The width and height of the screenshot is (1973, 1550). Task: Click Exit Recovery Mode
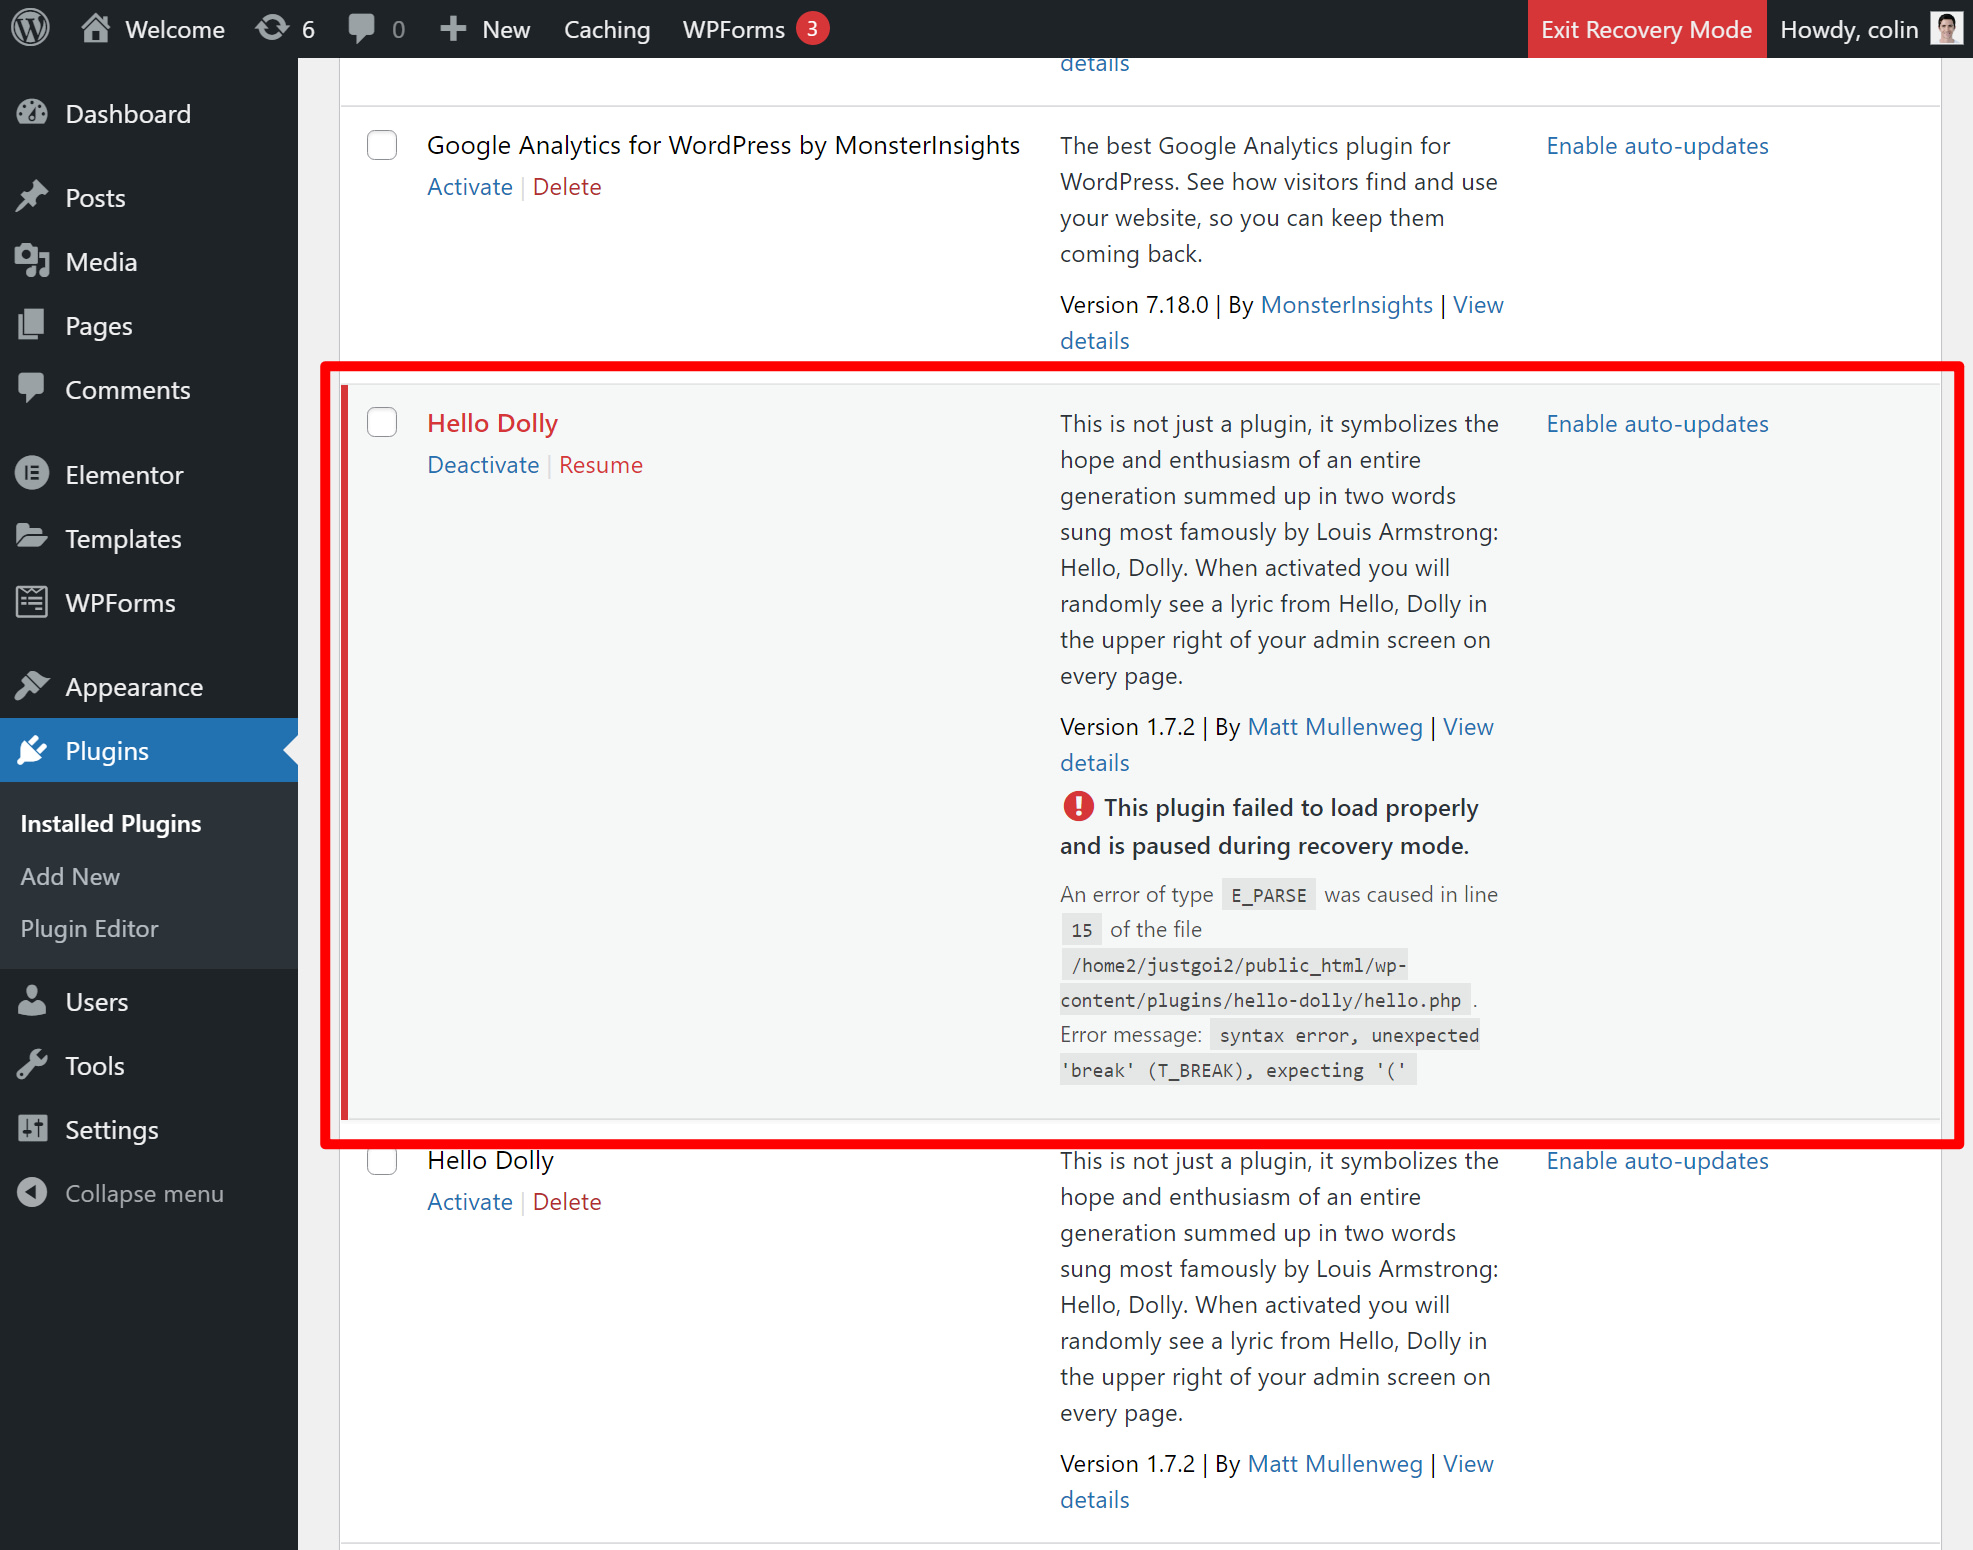1646,28
